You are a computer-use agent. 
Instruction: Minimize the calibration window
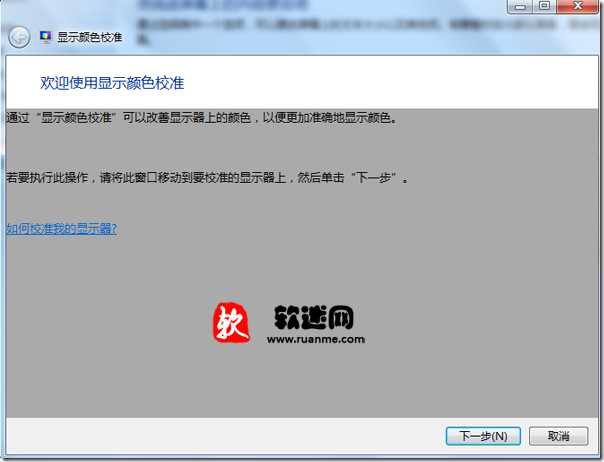point(520,7)
